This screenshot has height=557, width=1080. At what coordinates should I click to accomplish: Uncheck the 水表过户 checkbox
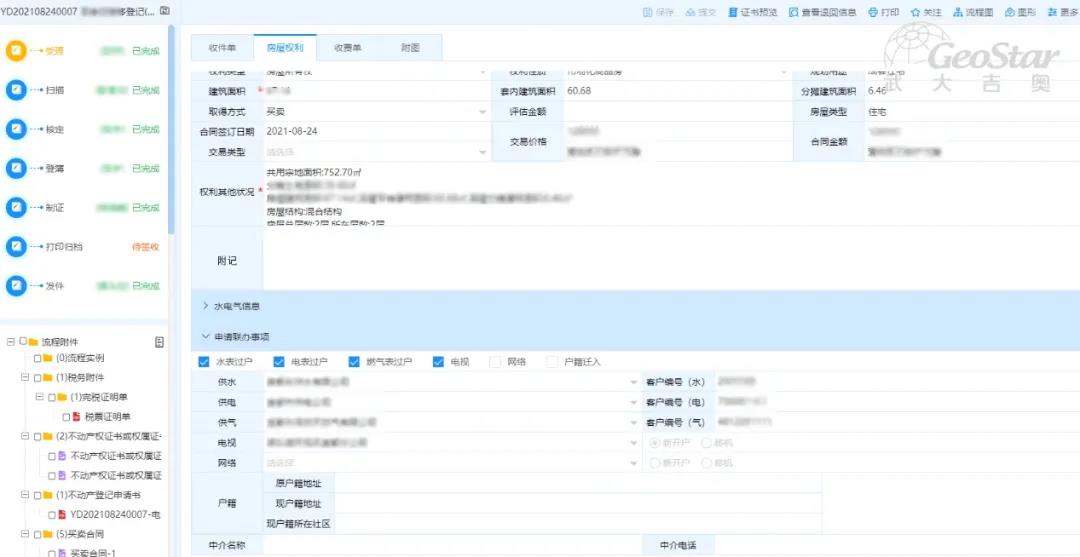(204, 362)
